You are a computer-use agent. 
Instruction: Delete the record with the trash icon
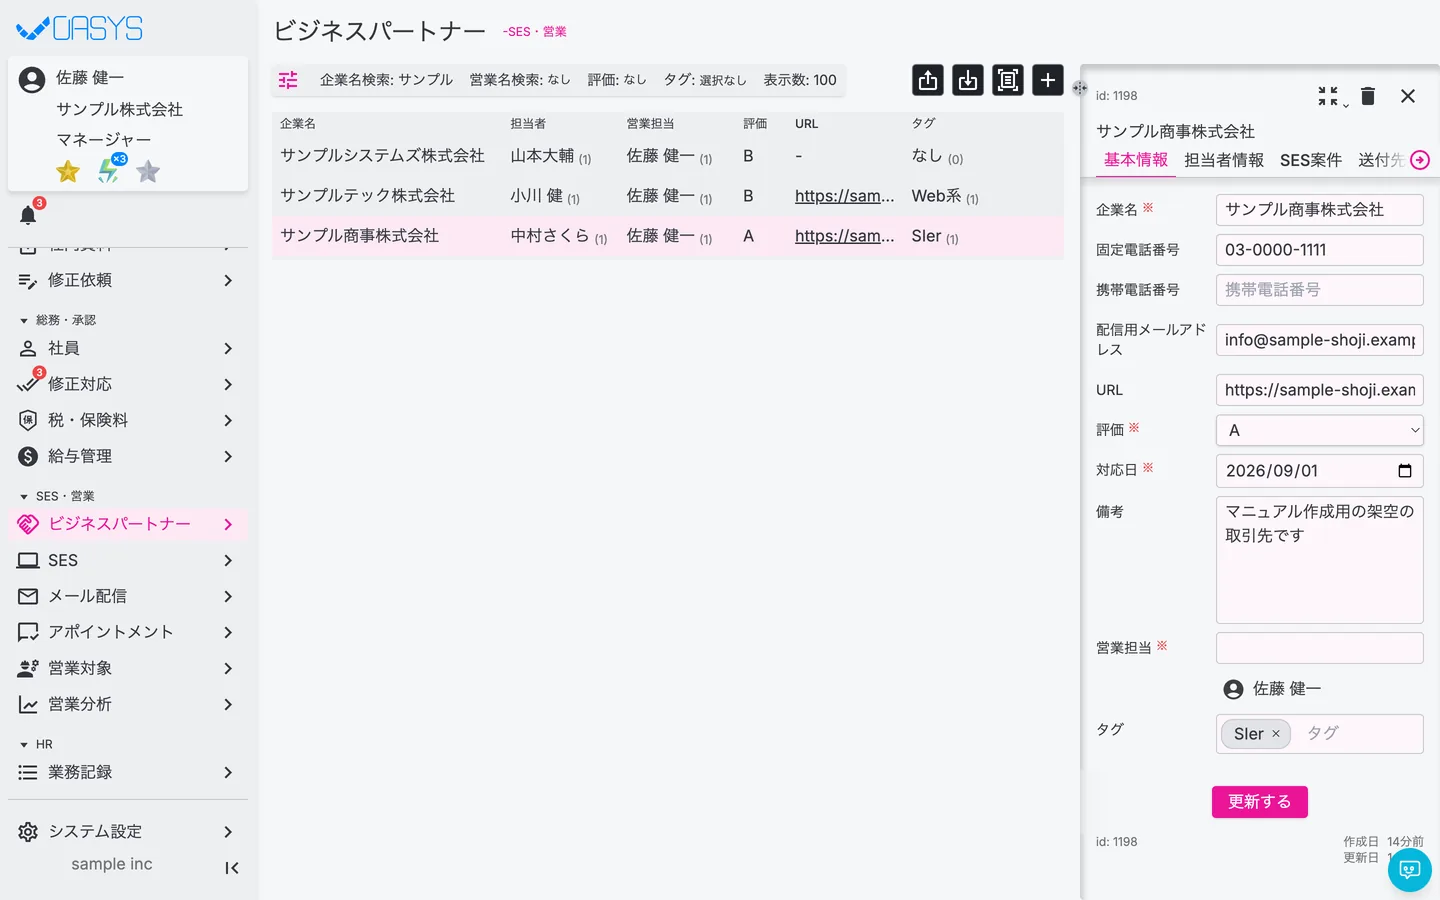[1368, 96]
